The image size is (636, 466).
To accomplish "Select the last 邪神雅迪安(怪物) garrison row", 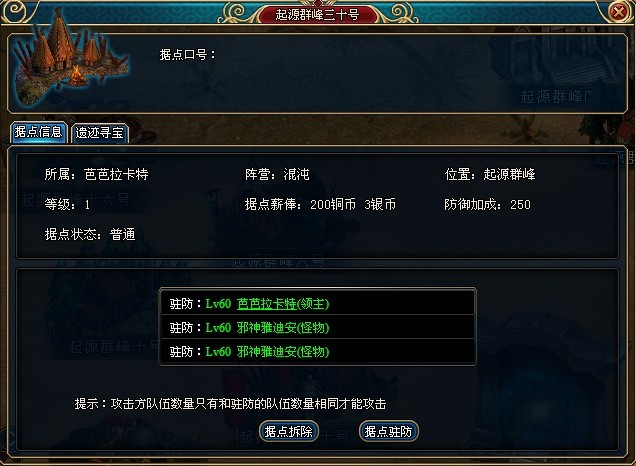I will (x=317, y=351).
